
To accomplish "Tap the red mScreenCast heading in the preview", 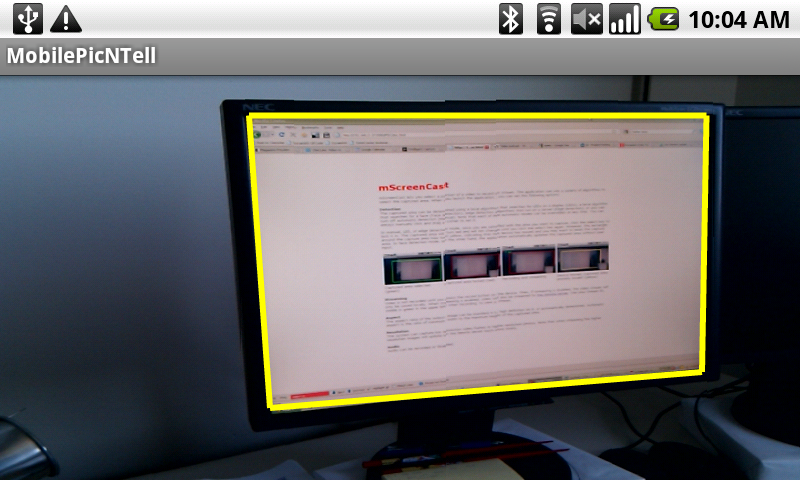I will 413,186.
